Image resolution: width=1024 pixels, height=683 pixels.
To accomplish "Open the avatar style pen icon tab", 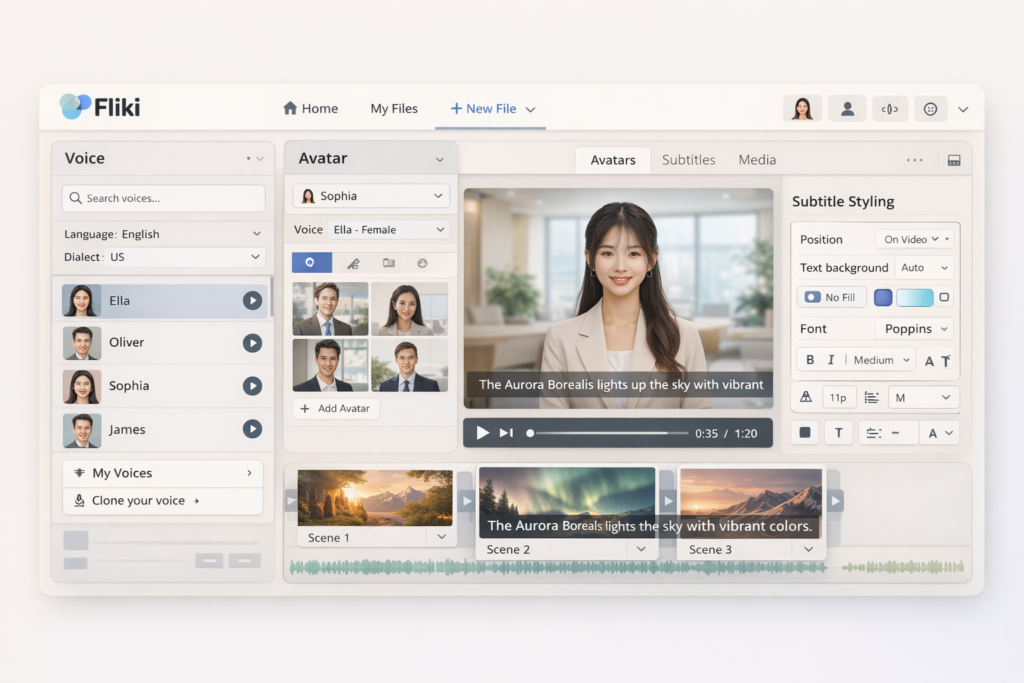I will coord(354,262).
